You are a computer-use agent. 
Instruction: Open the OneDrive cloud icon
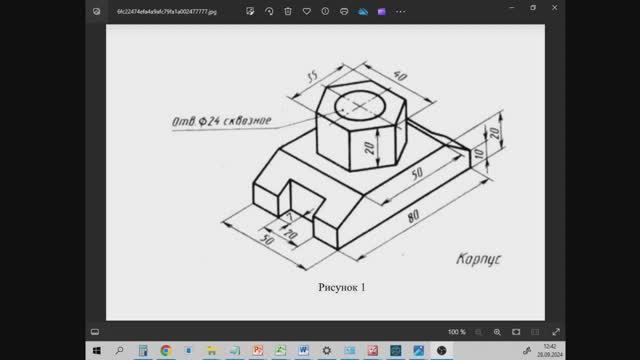coord(363,11)
